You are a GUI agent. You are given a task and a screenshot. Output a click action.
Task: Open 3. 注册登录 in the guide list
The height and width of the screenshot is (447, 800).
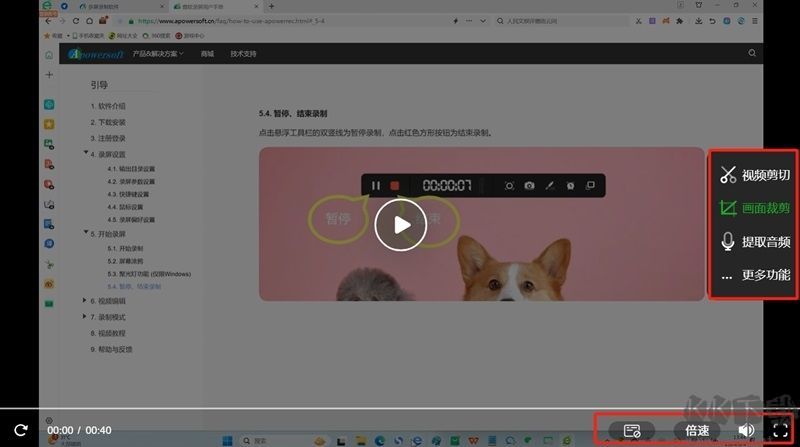pos(108,138)
